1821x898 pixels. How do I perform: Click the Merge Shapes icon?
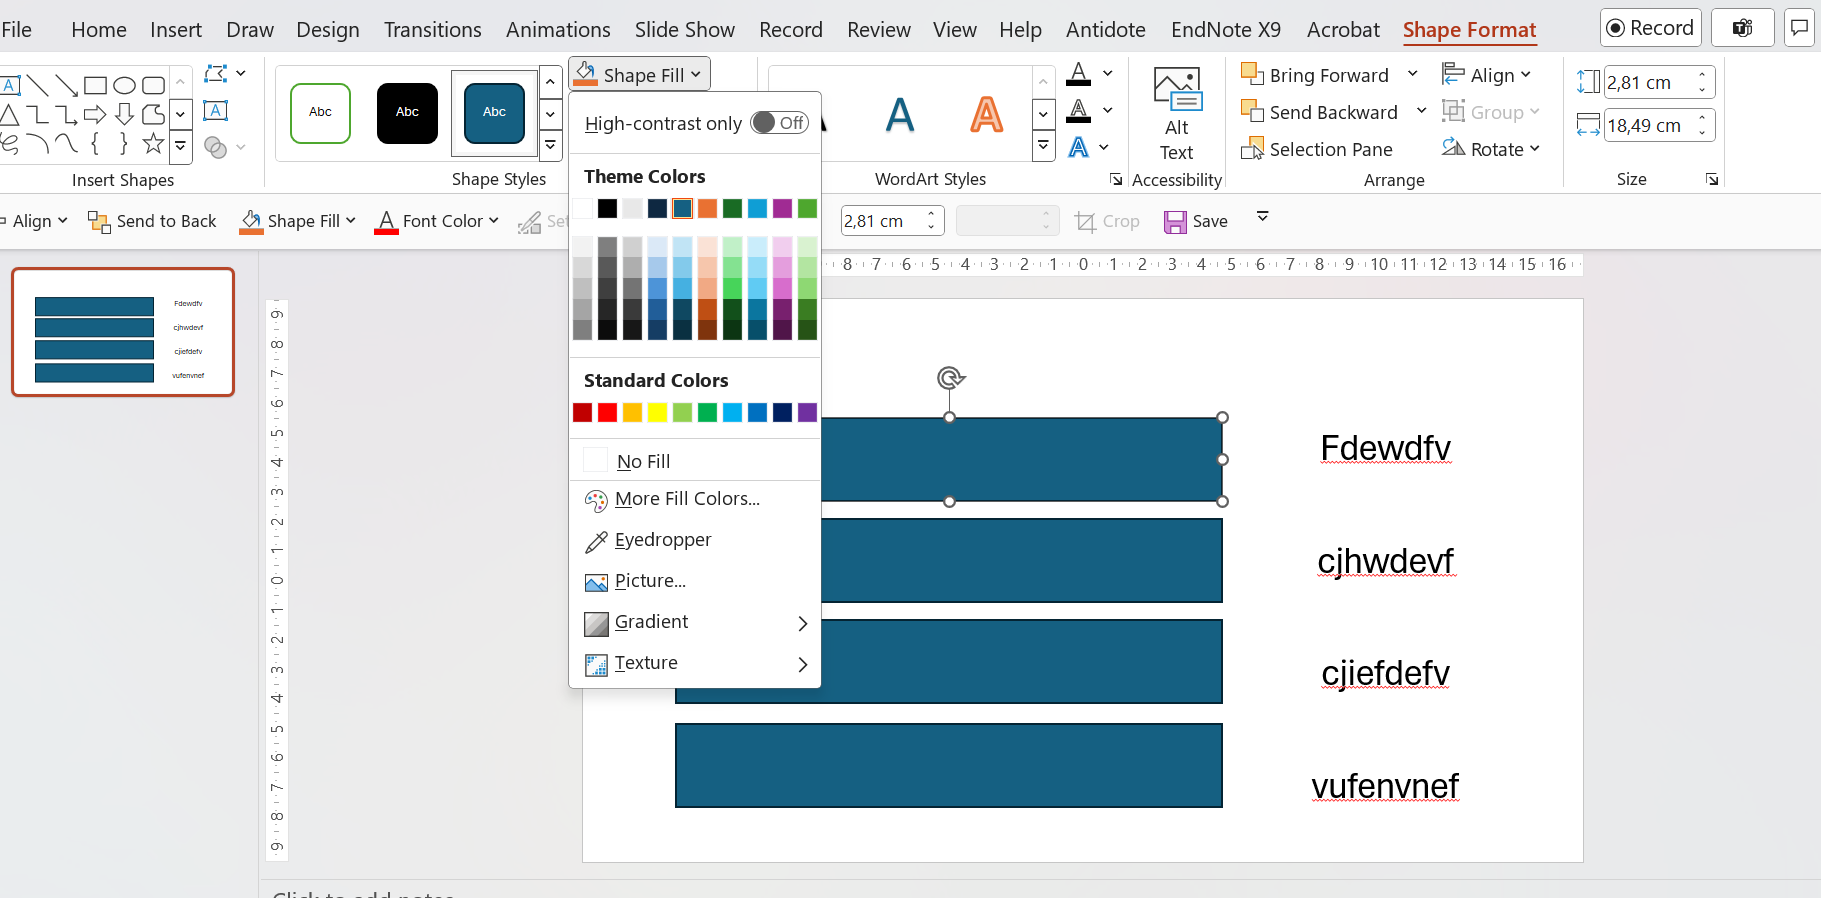click(215, 147)
